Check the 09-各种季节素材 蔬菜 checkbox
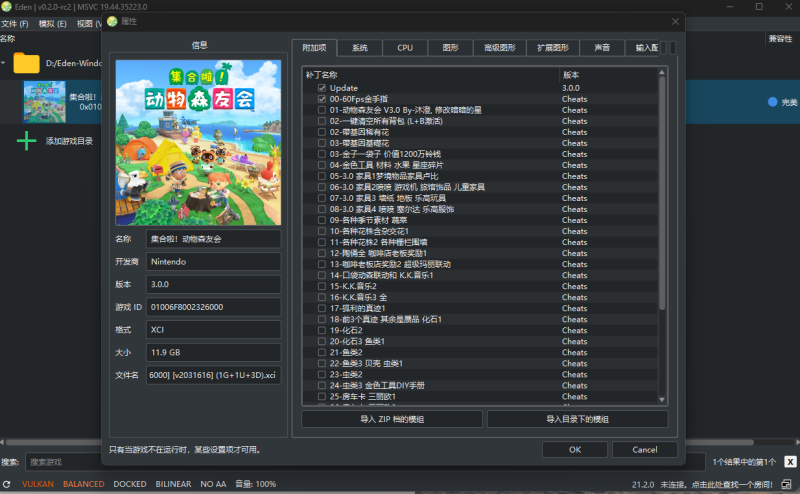Viewport: 800px width, 494px height. [x=321, y=220]
